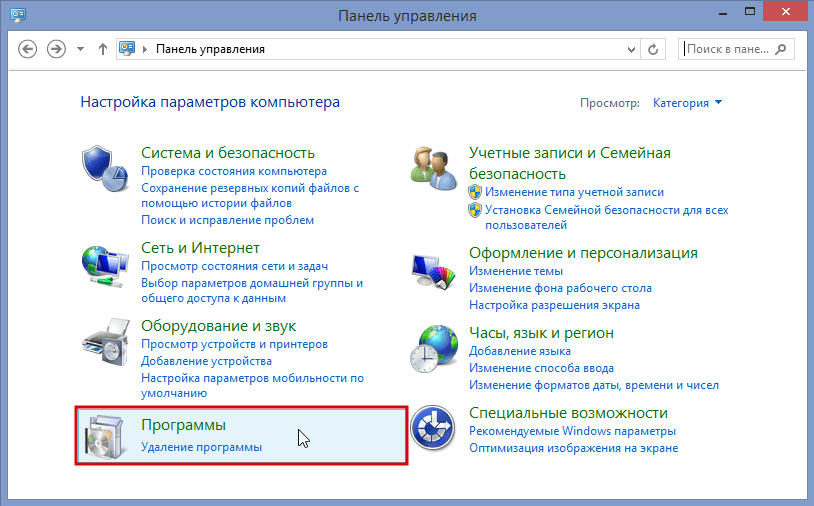Open Учетные записи и Семейная безопасность
Image resolution: width=814 pixels, height=506 pixels.
pos(570,163)
